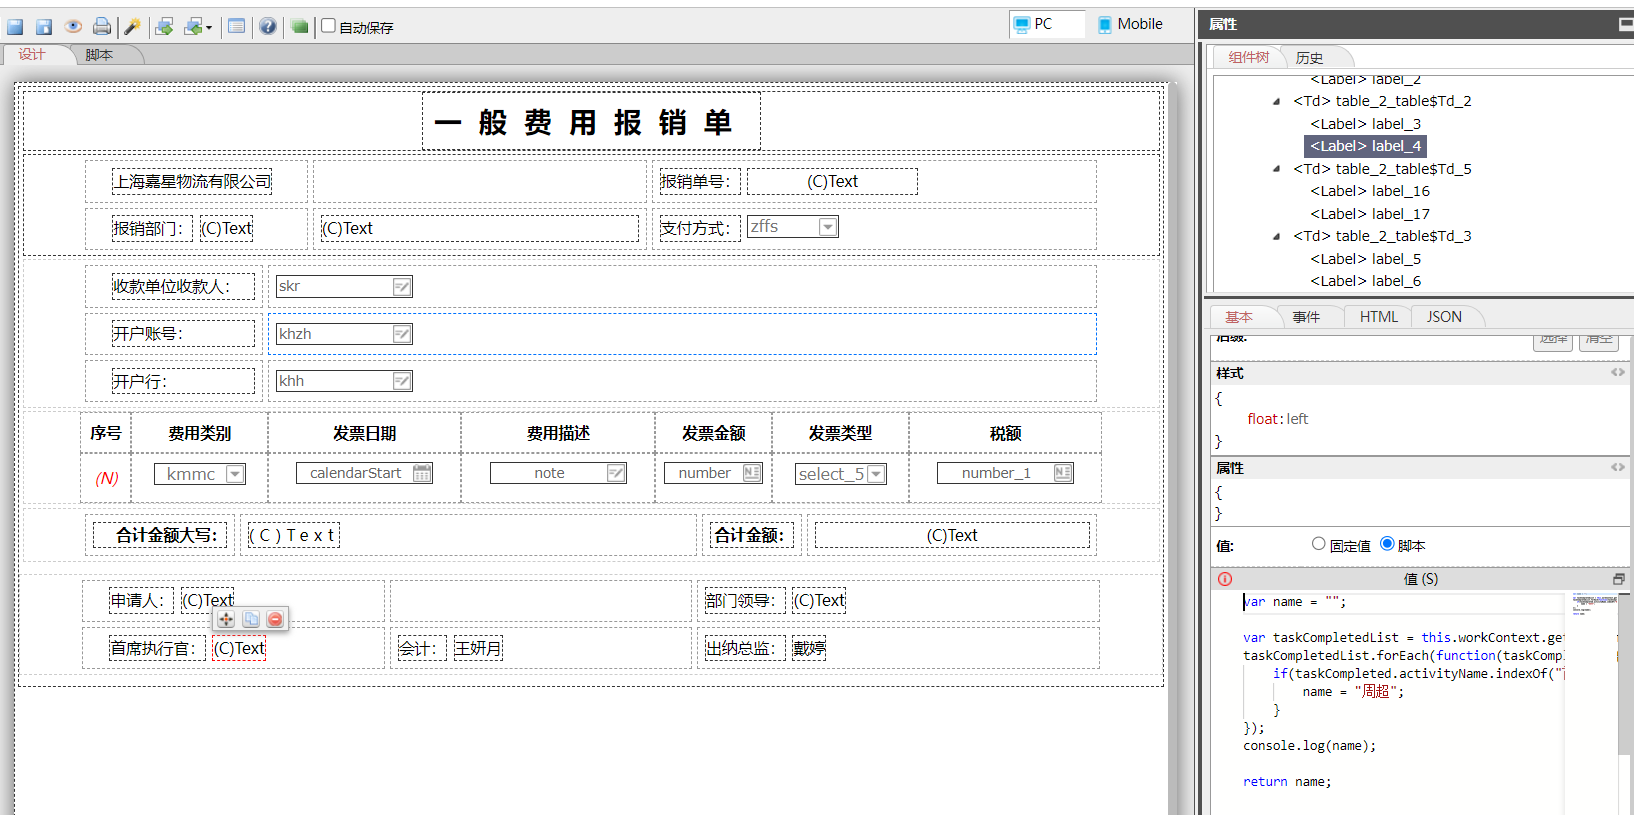Collapse the table_2_table$Td_5 tree node
The width and height of the screenshot is (1634, 815).
click(x=1276, y=169)
